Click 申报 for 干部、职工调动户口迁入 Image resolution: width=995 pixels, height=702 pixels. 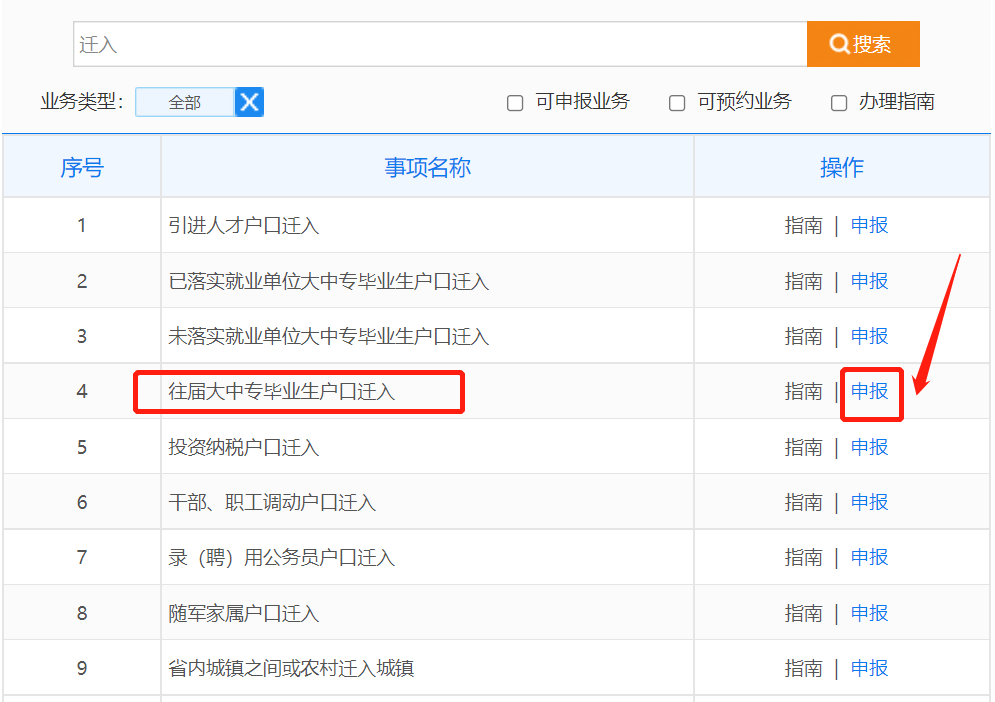[869, 502]
